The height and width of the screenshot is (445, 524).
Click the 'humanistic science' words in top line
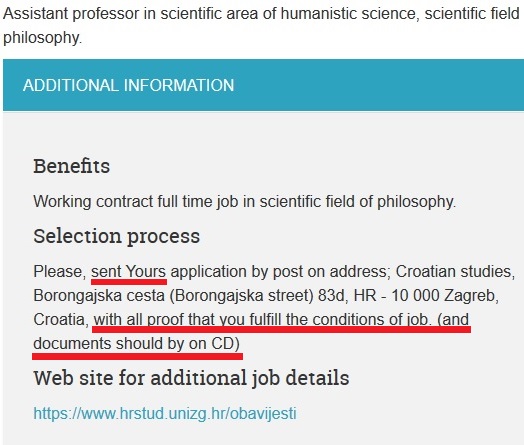[x=350, y=14]
